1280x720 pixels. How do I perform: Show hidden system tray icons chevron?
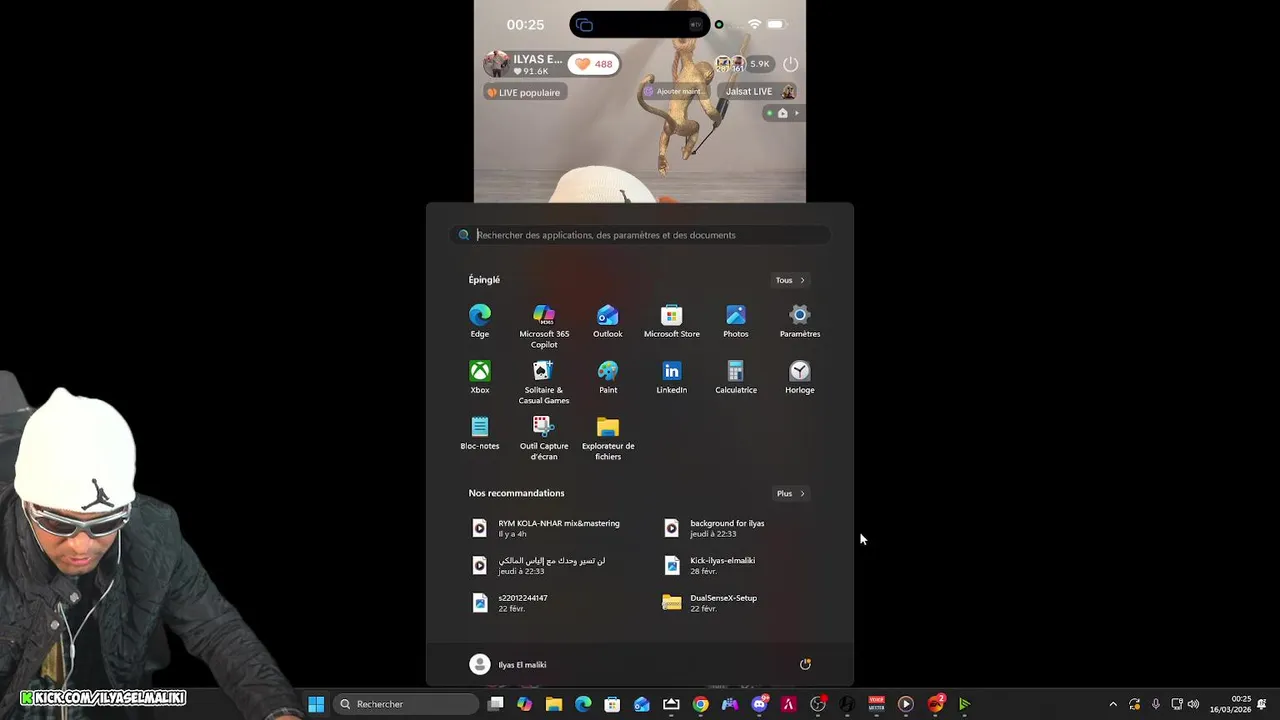click(x=1113, y=704)
